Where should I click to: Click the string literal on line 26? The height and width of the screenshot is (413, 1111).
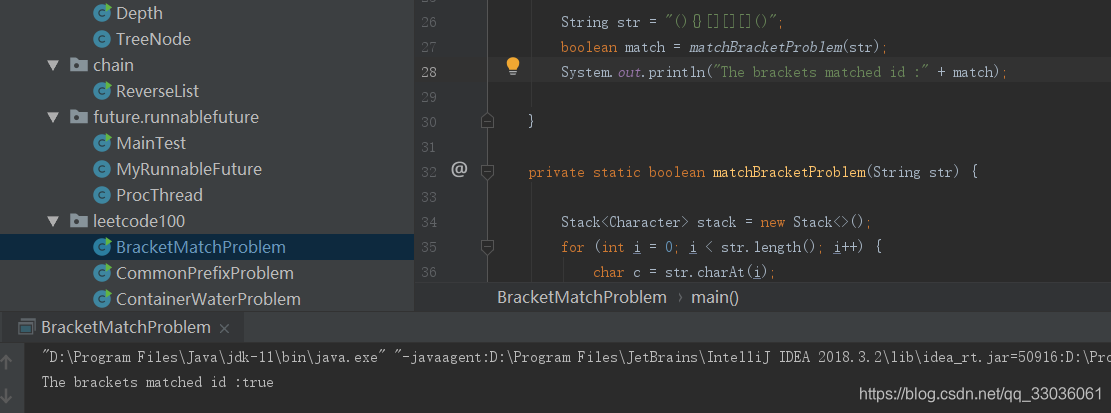tap(719, 22)
